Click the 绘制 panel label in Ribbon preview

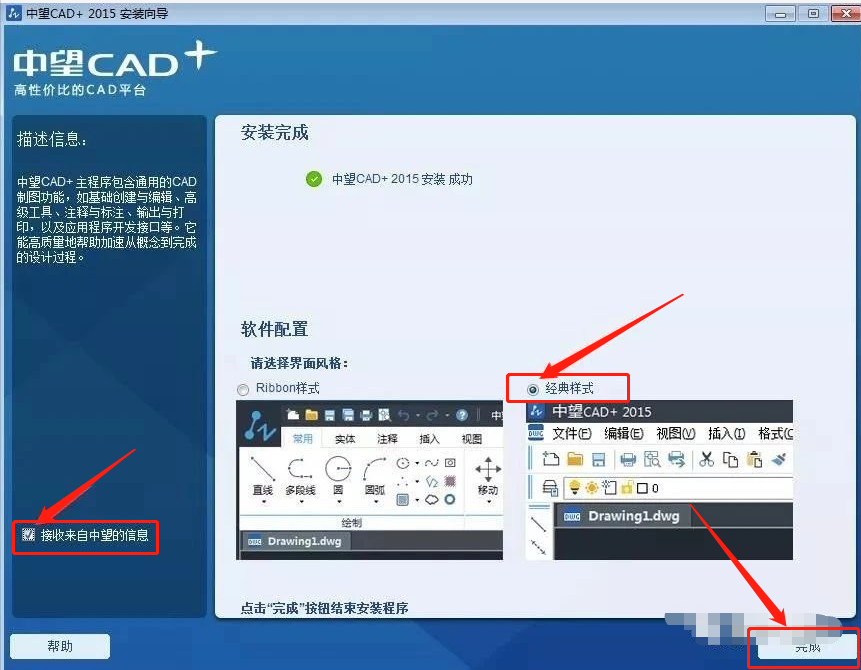click(351, 523)
